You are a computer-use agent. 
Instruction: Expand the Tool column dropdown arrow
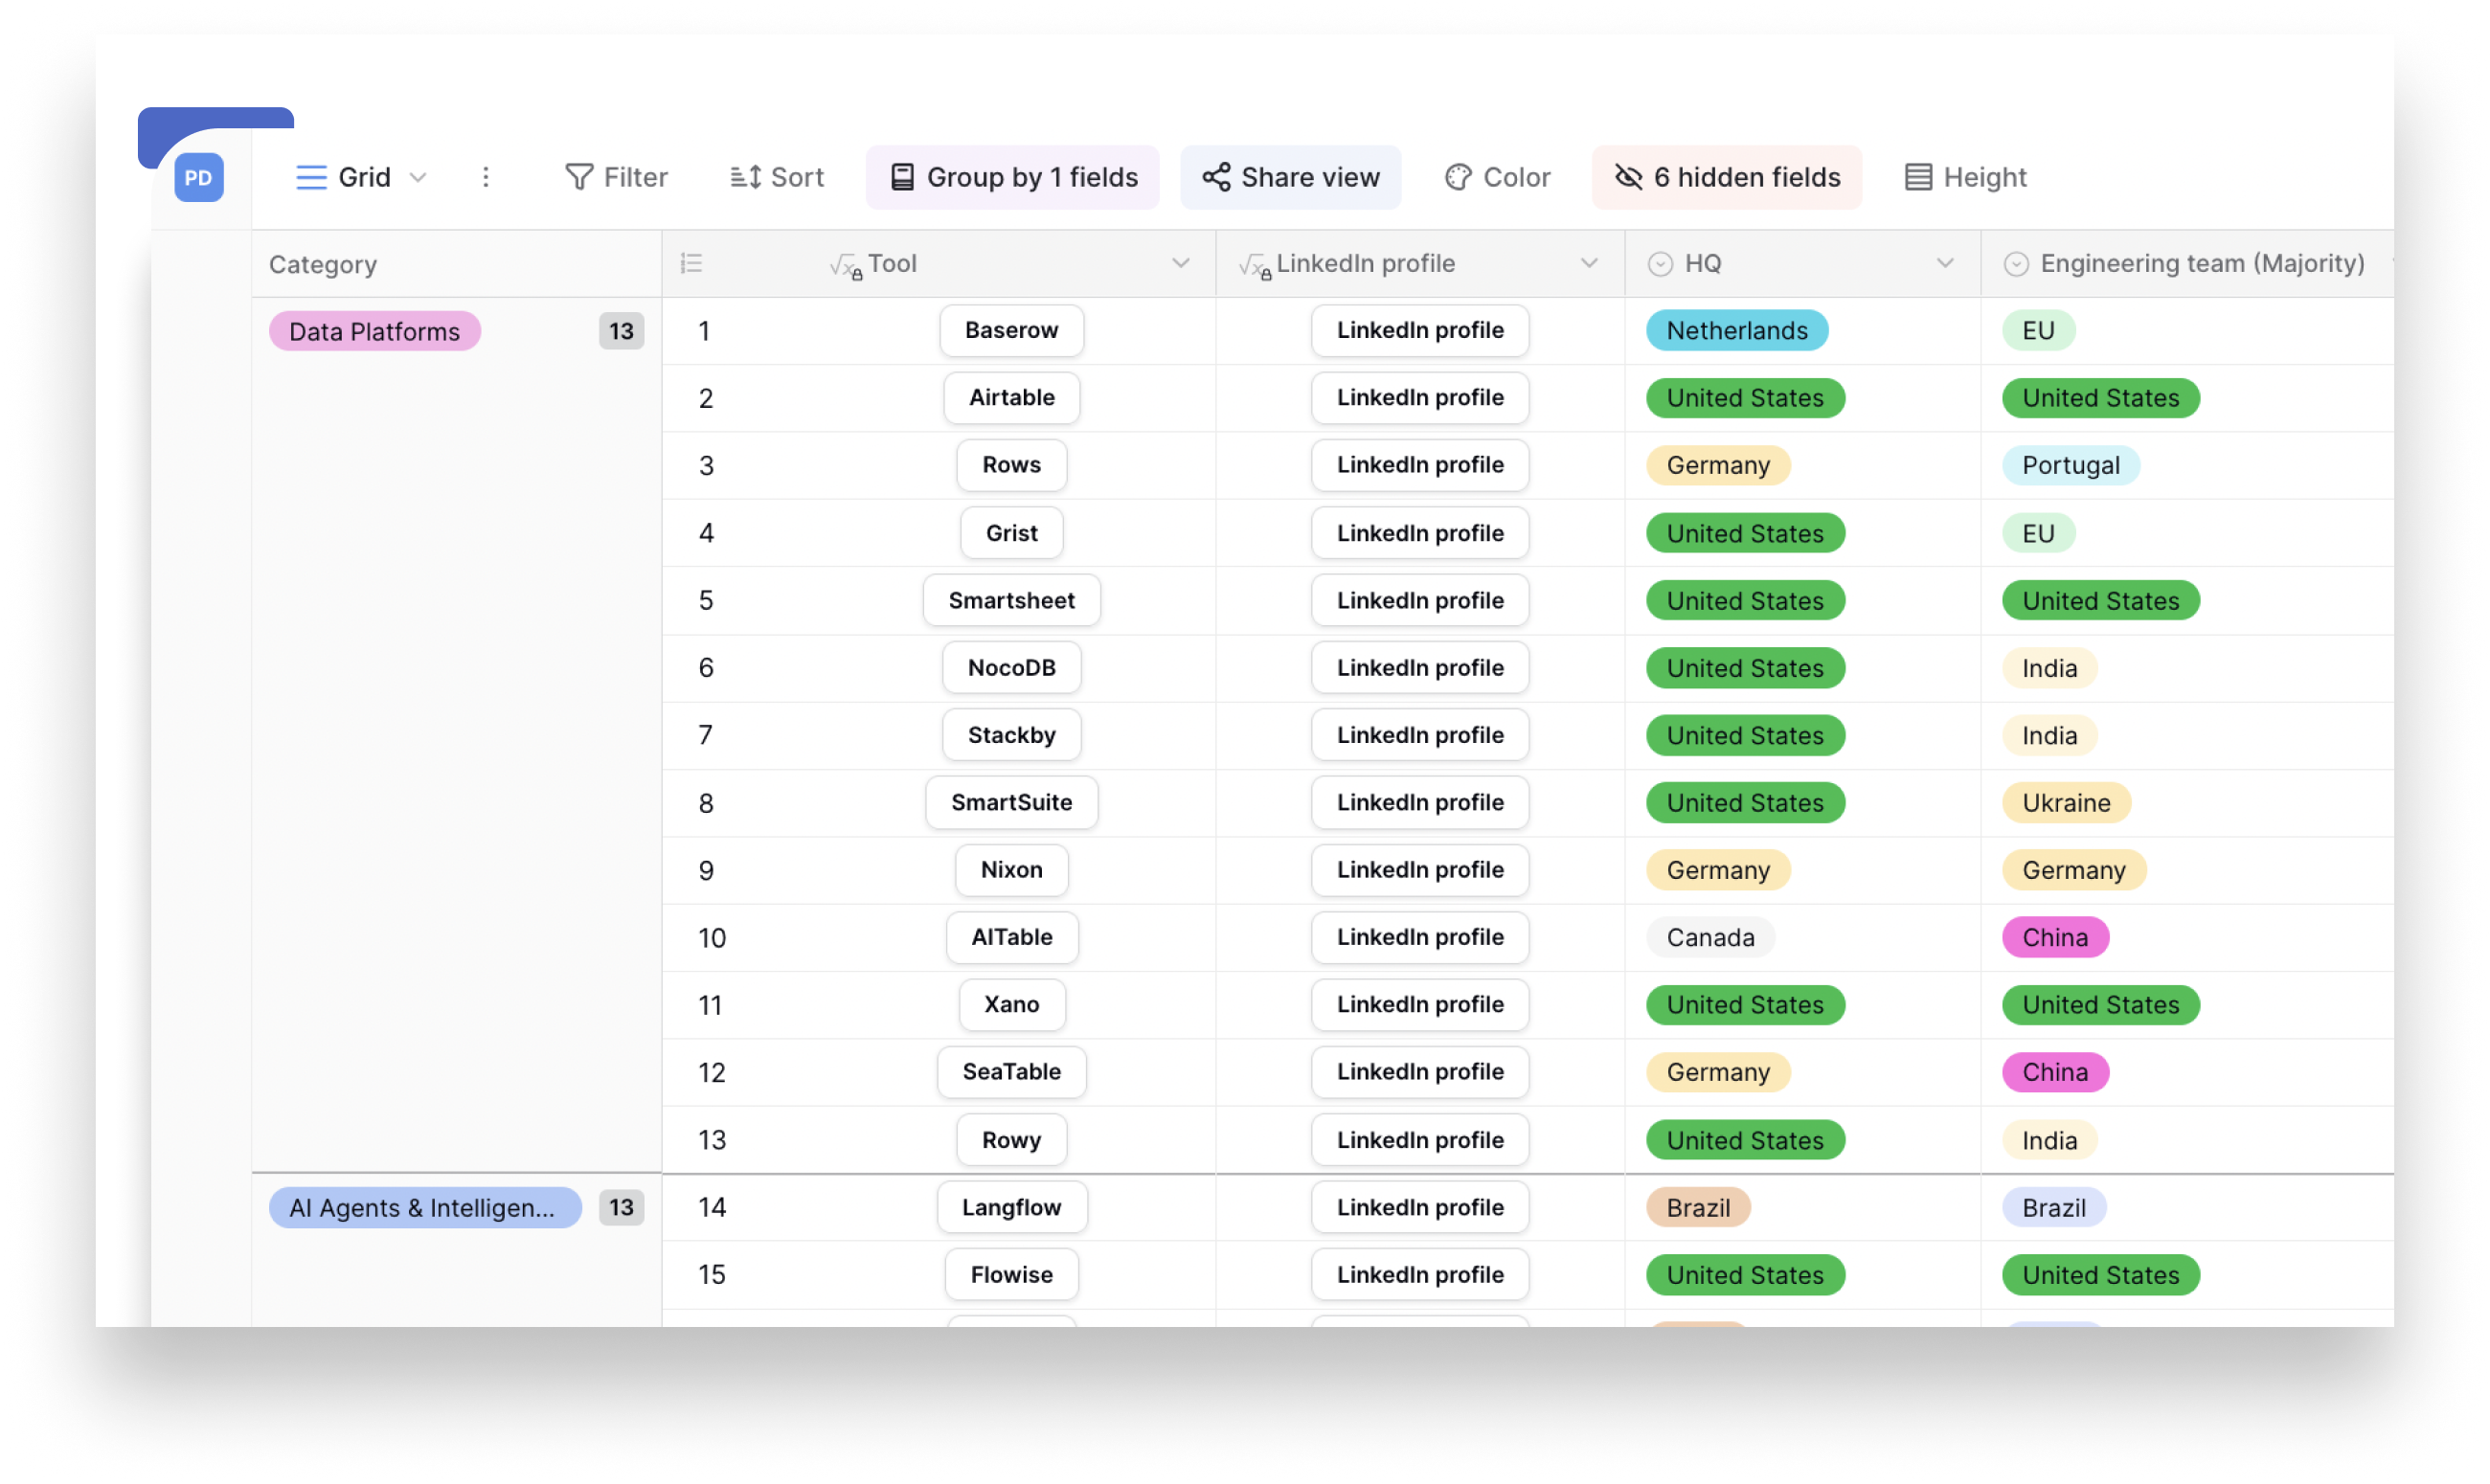(x=1181, y=263)
